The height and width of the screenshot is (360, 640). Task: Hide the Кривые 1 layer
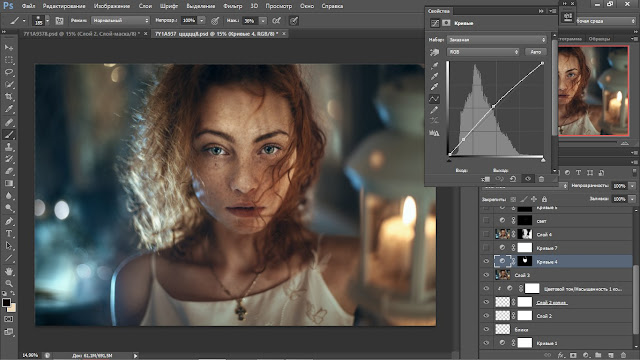486,343
